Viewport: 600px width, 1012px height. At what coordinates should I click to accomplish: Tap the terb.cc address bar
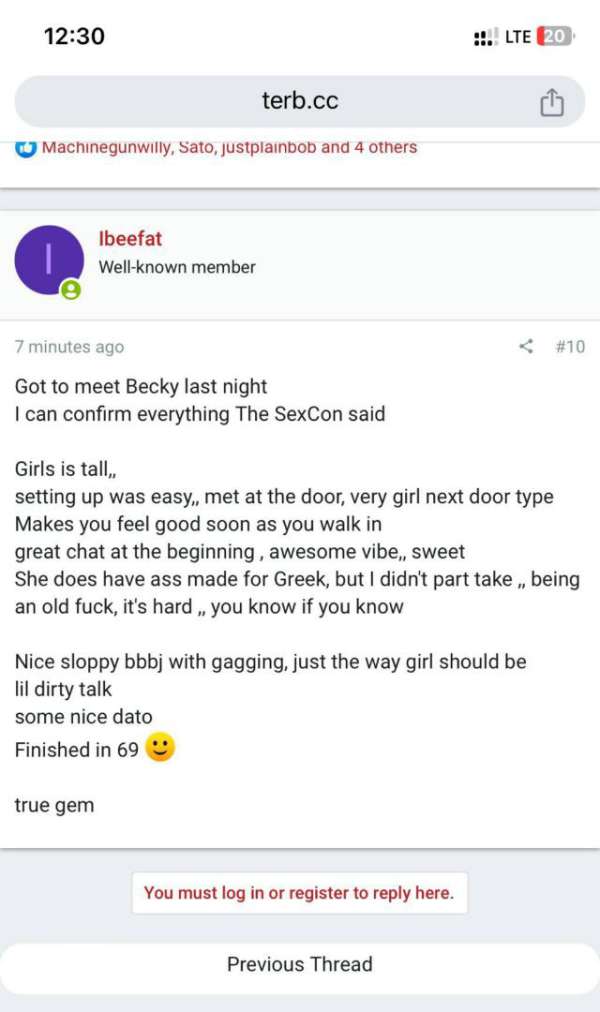tap(300, 101)
